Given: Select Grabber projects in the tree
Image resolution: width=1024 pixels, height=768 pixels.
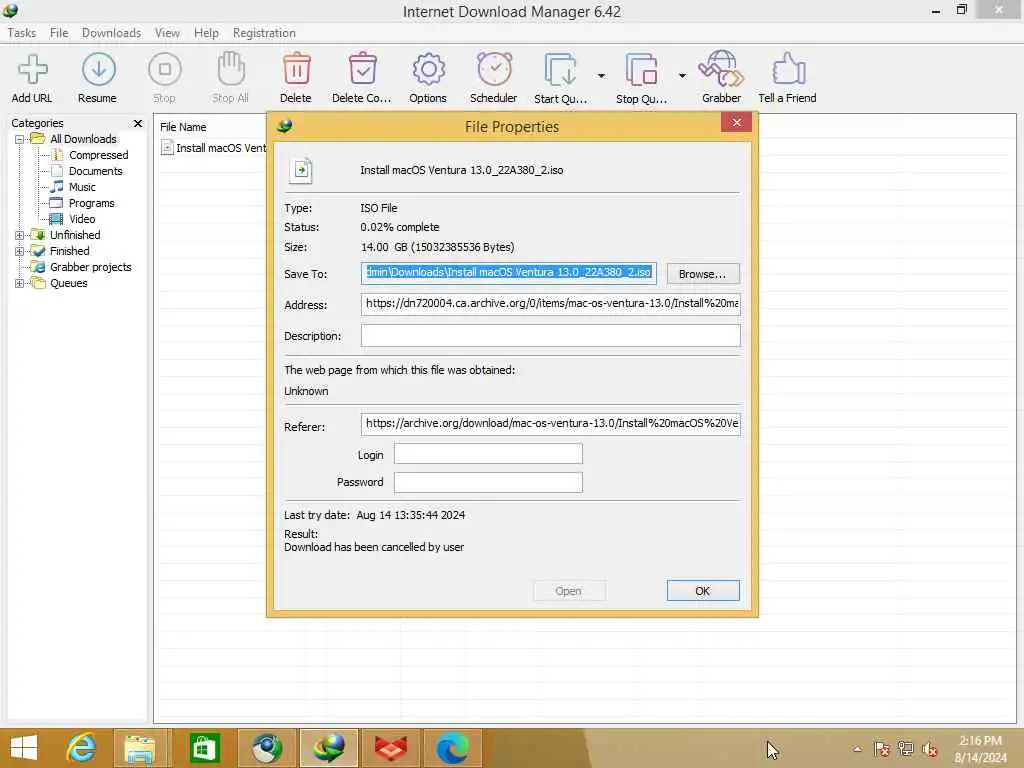Looking at the screenshot, I should pyautogui.click(x=90, y=267).
